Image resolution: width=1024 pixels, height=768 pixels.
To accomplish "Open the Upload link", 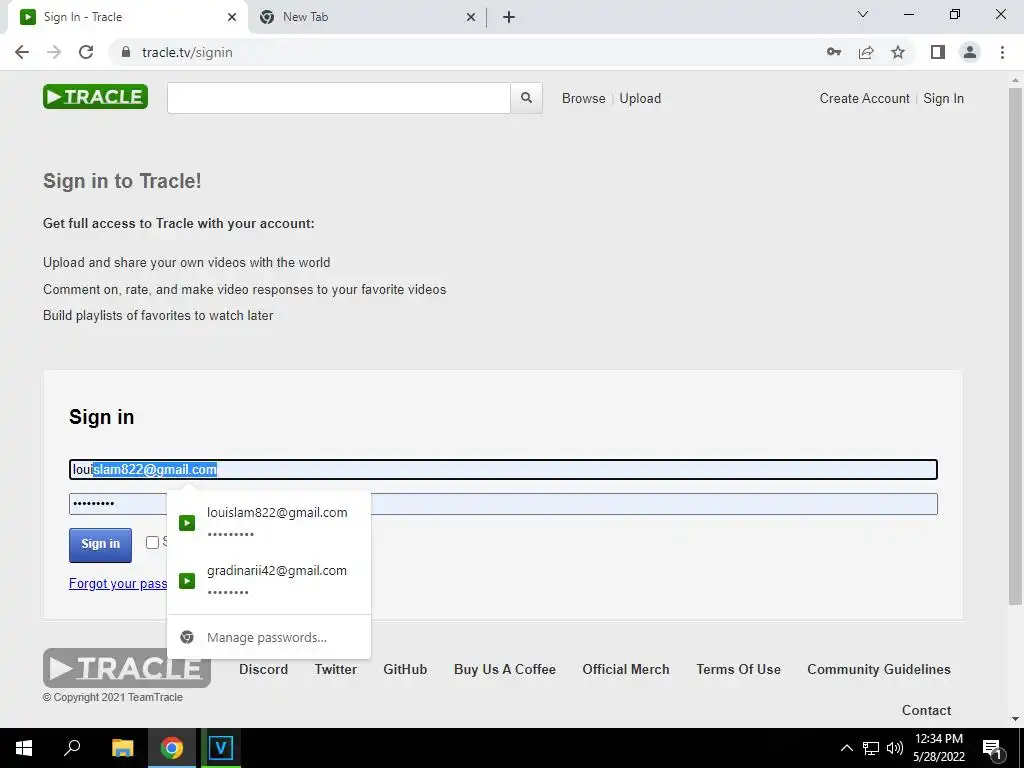I will point(640,98).
